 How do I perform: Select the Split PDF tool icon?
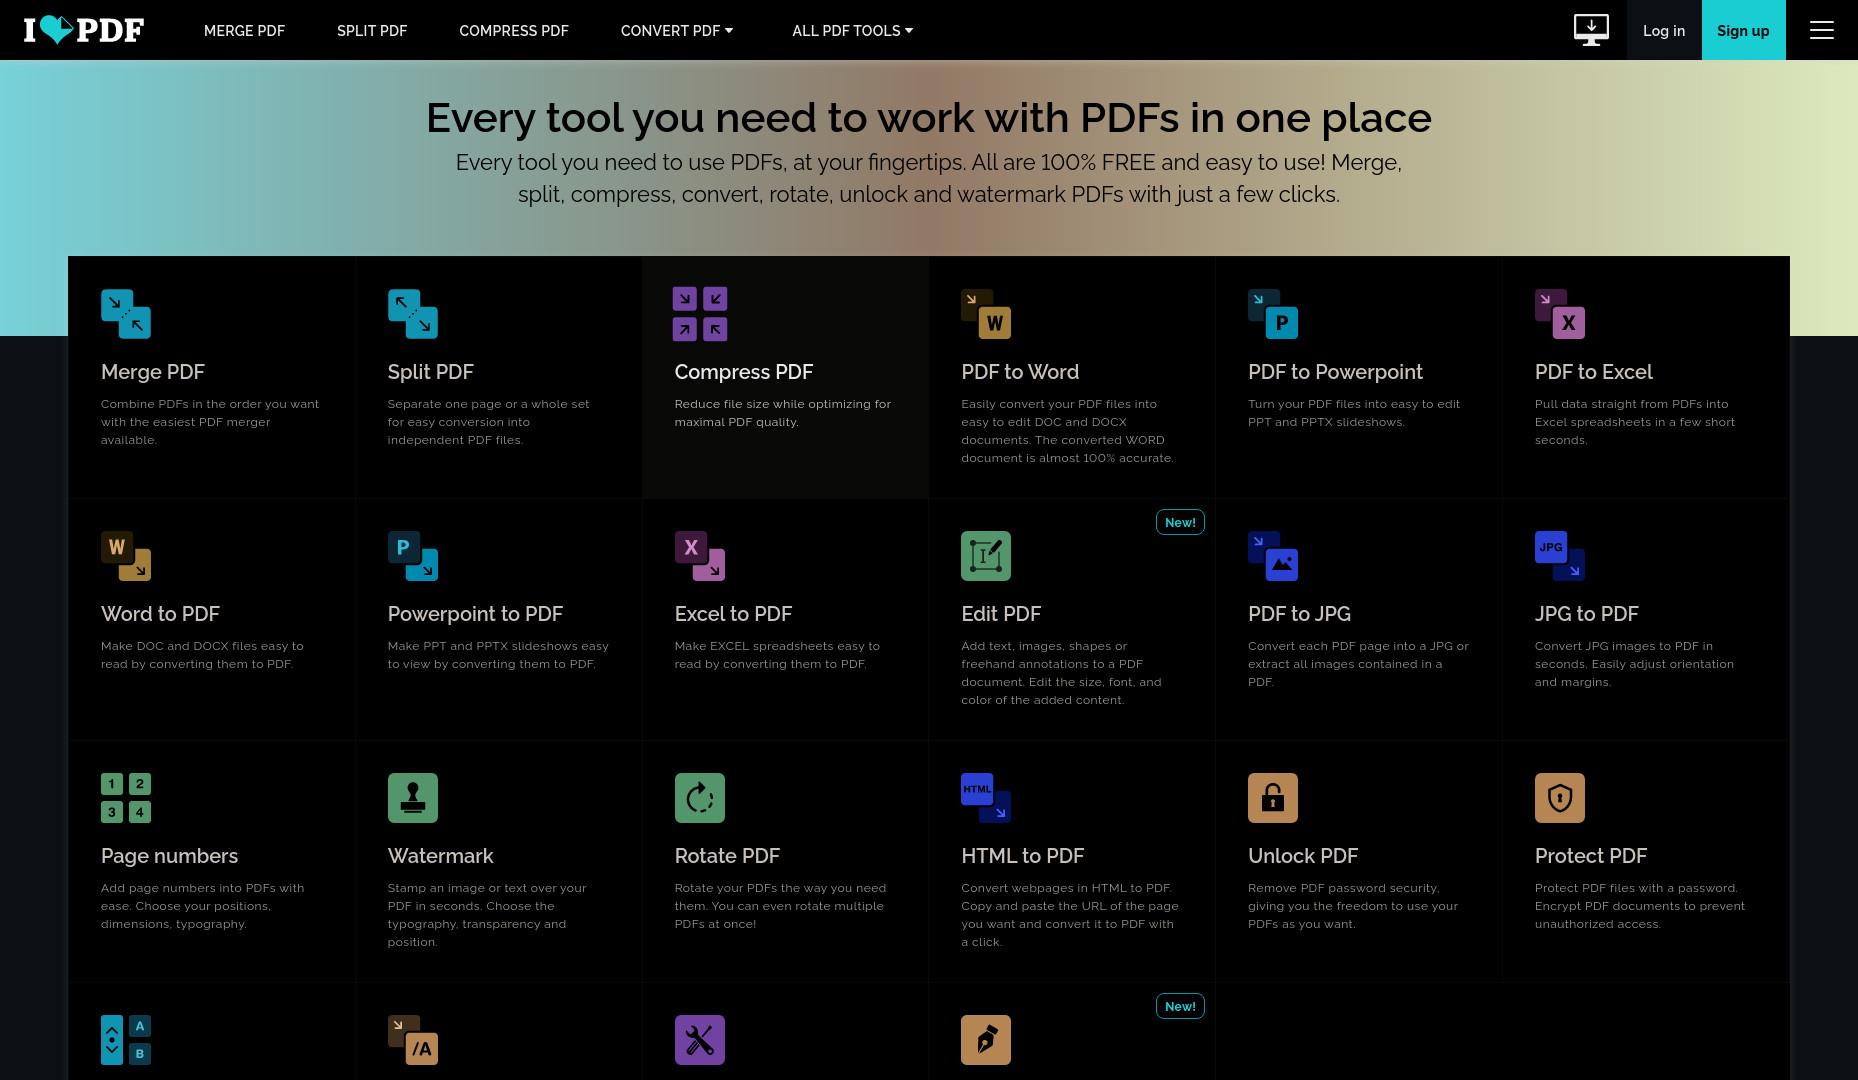click(x=413, y=314)
